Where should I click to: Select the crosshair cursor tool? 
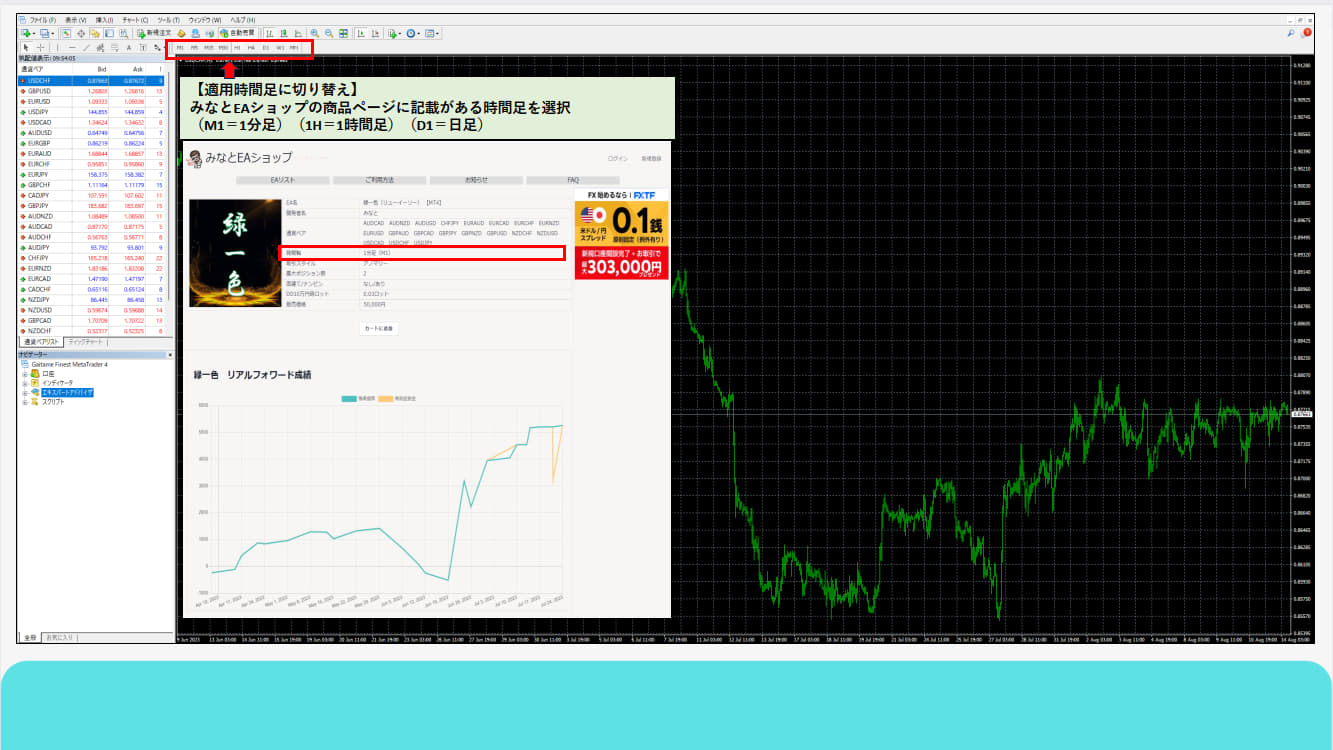(x=40, y=47)
